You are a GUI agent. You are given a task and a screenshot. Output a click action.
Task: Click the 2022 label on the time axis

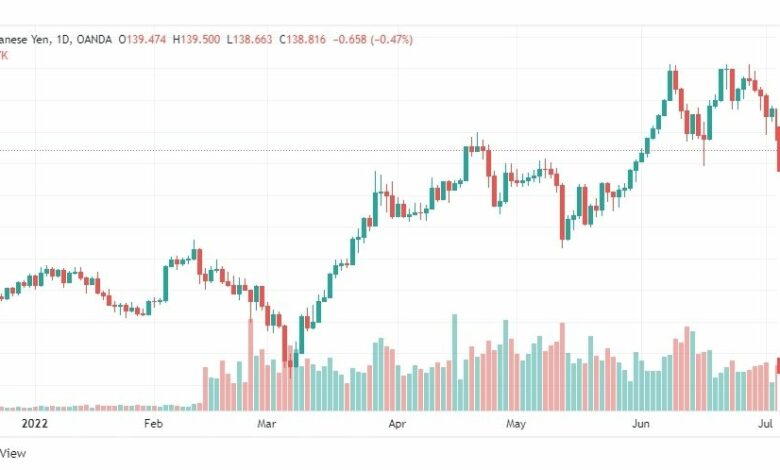[x=34, y=424]
